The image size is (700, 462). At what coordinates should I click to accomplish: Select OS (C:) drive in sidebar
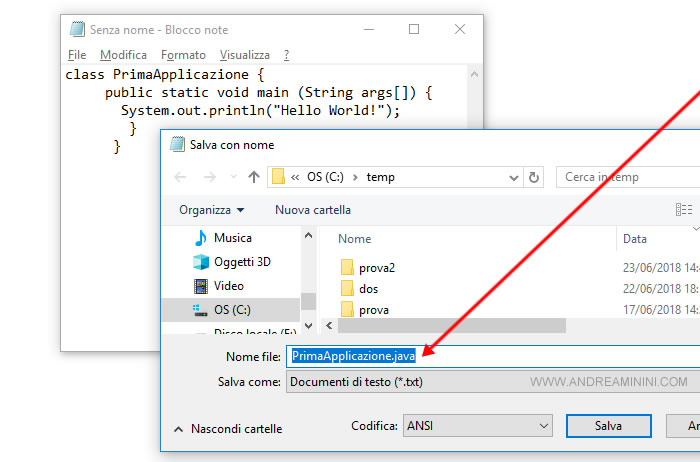pyautogui.click(x=231, y=310)
